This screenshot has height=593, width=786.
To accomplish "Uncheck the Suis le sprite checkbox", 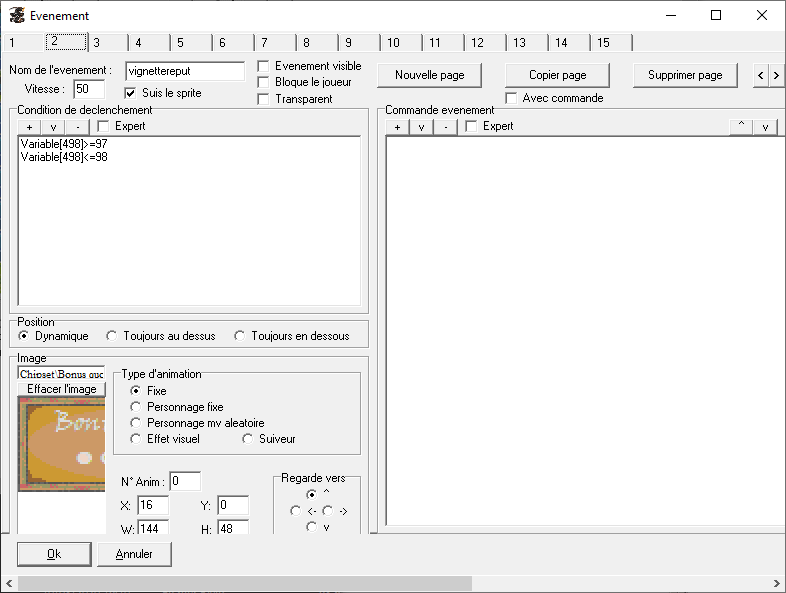I will pyautogui.click(x=130, y=93).
